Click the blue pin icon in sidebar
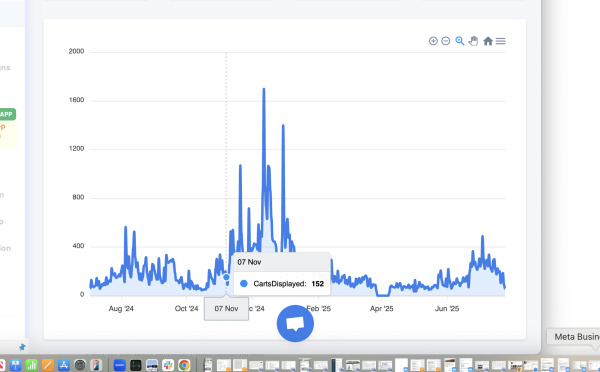Image resolution: width=600 pixels, height=372 pixels. tap(22, 347)
